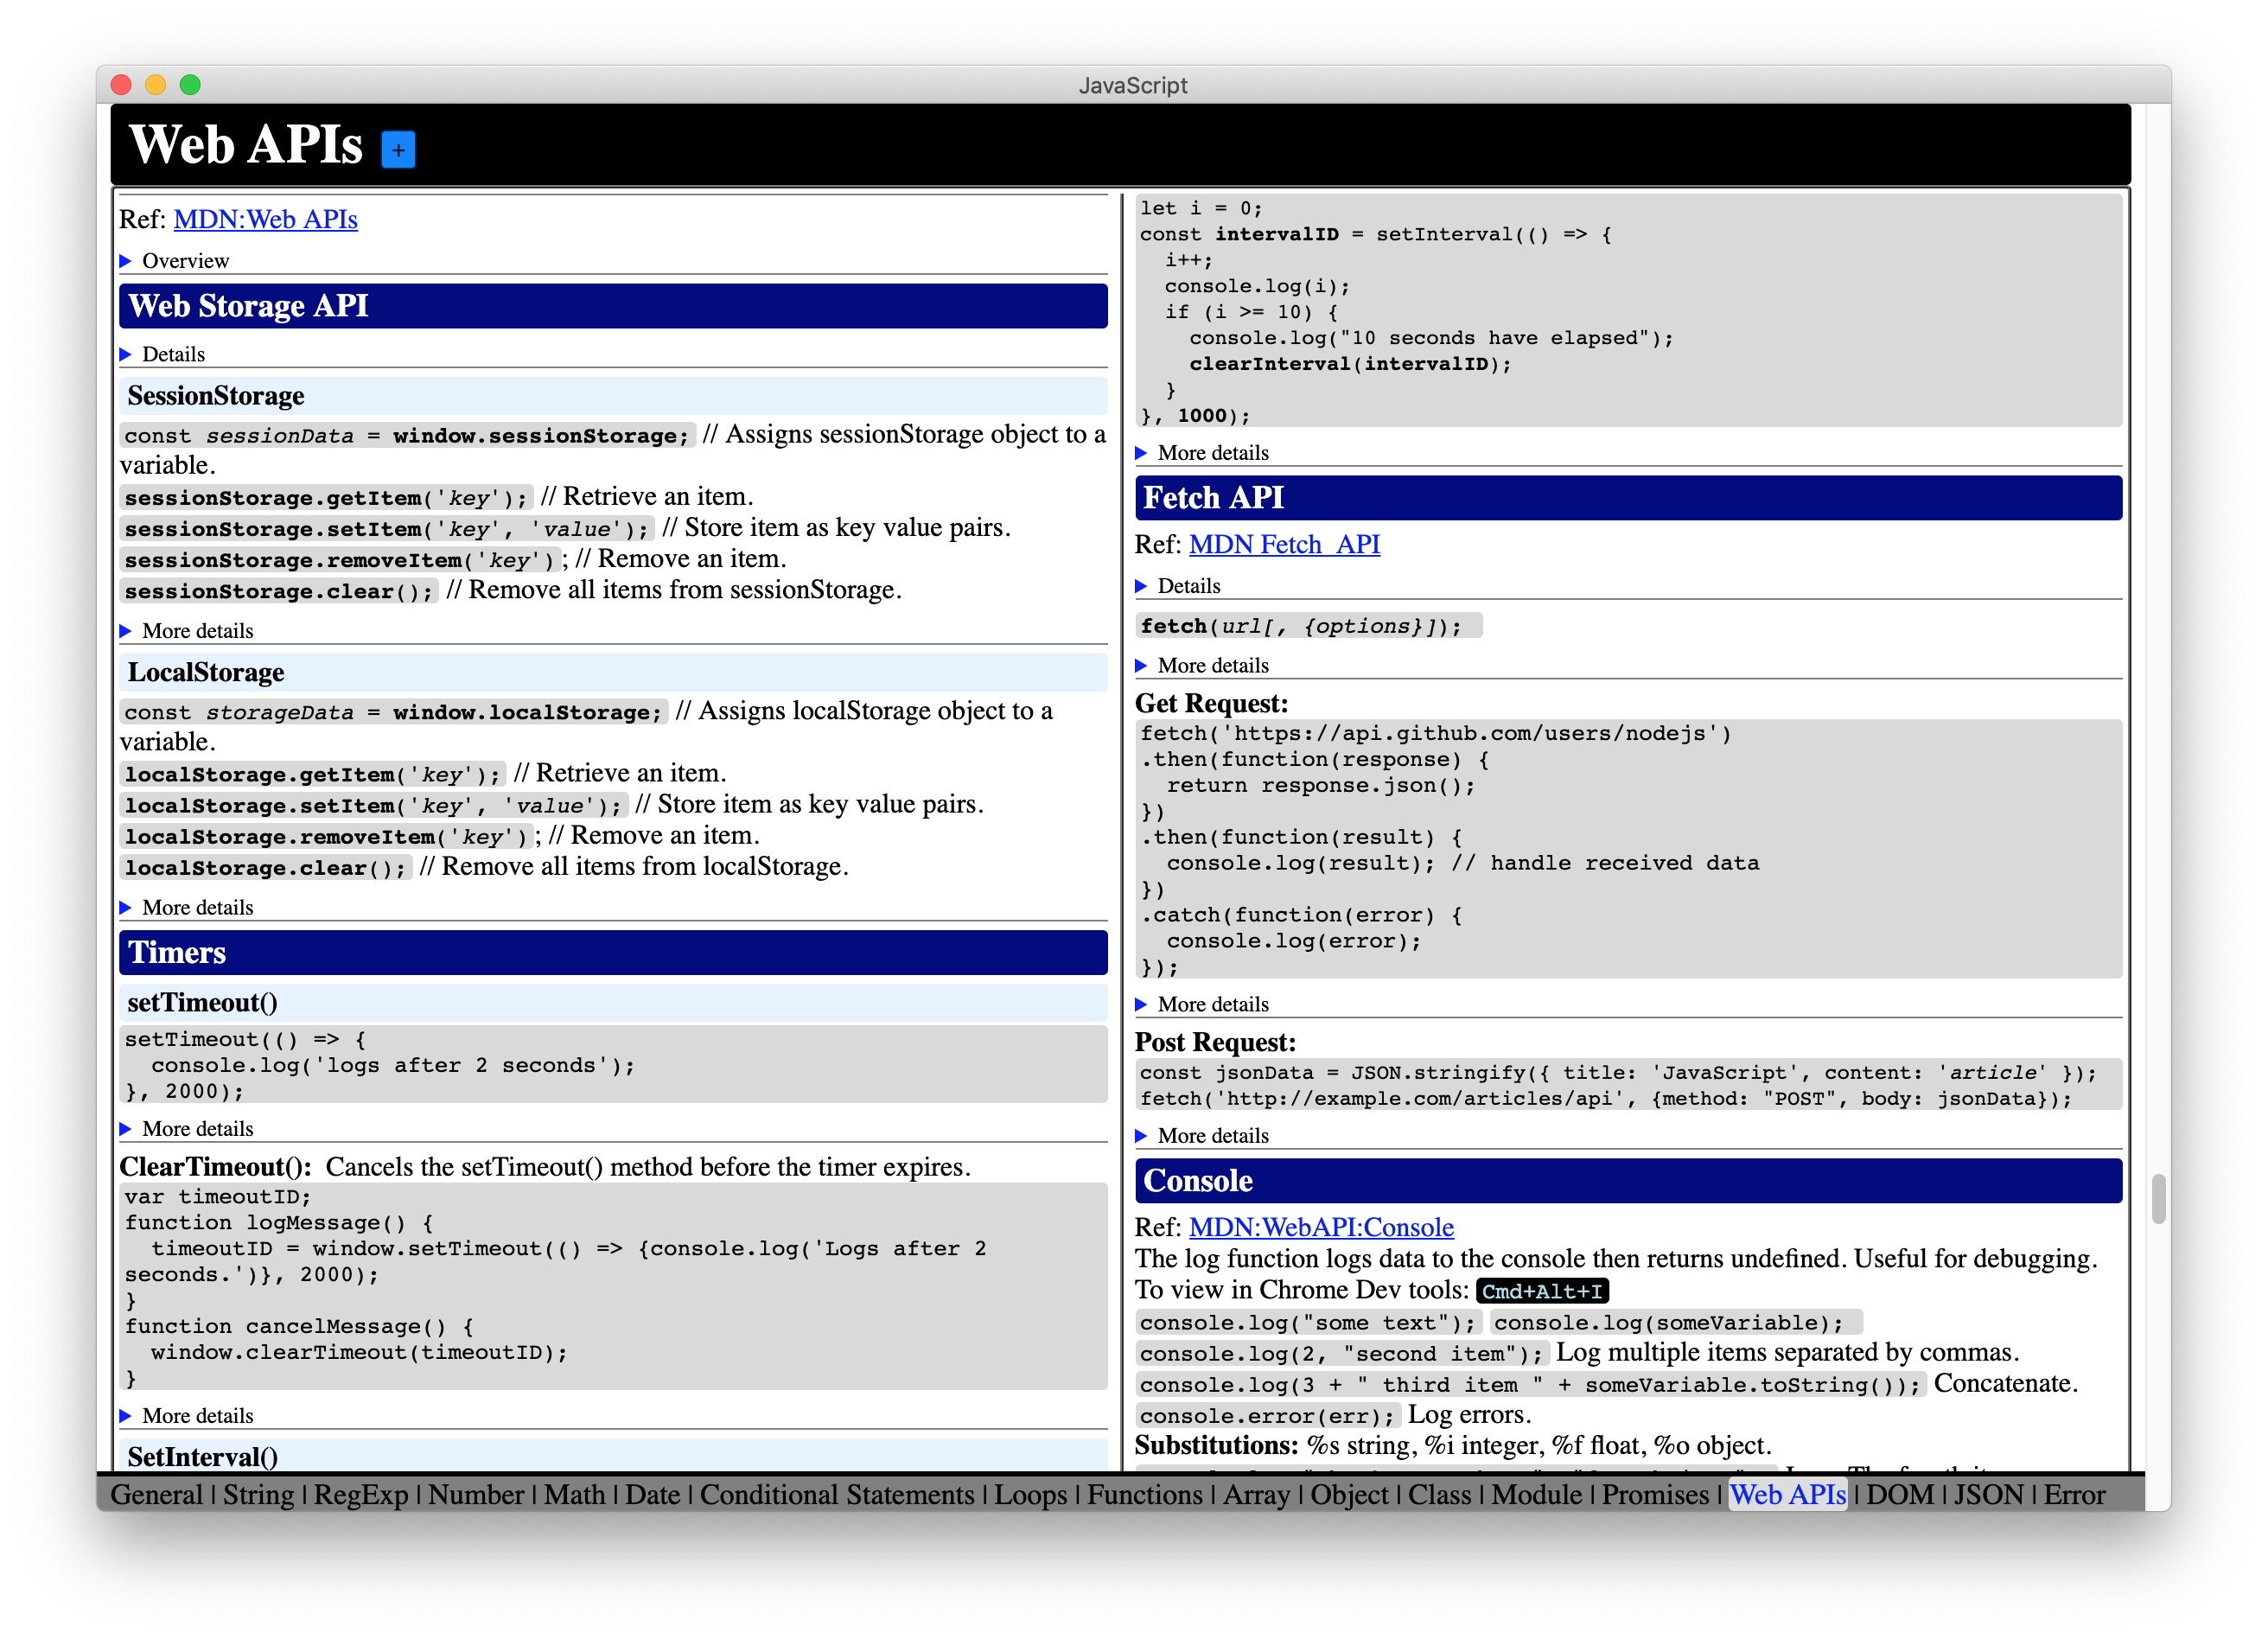Open the Array tab
Screen dimensions: 2268x1639
(x=1256, y=1495)
